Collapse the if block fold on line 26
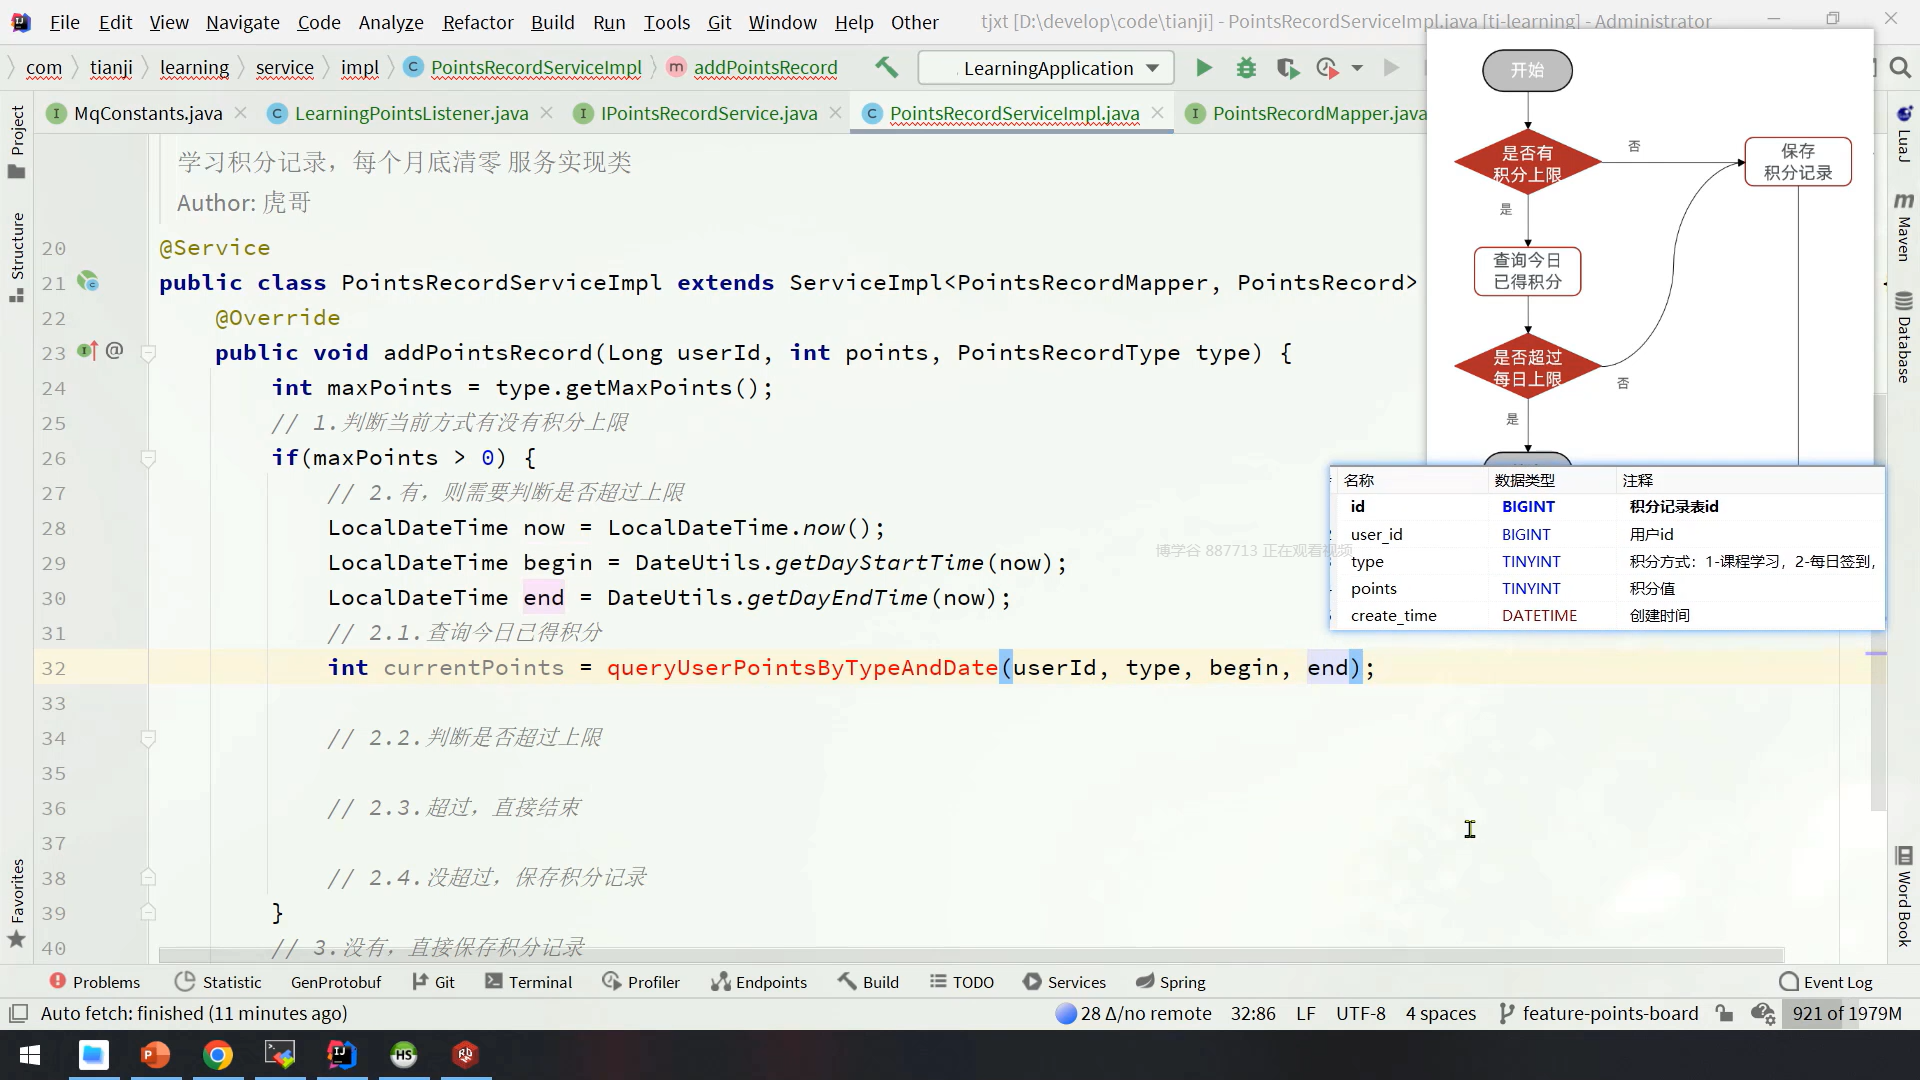The width and height of the screenshot is (1920, 1080). pyautogui.click(x=148, y=458)
